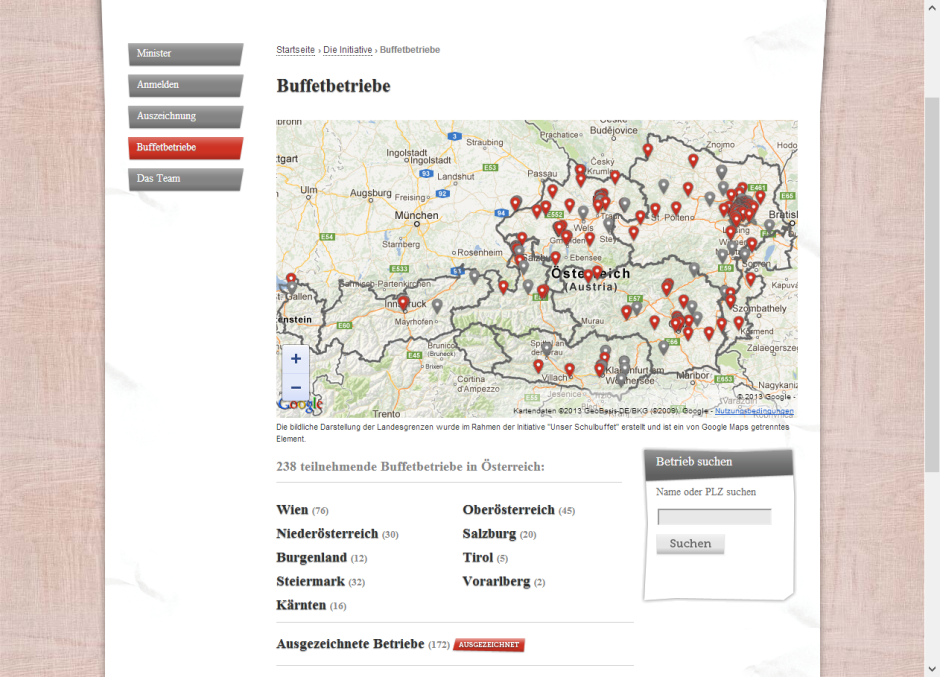The width and height of the screenshot is (940, 677).
Task: Click the '238 teilnehmende Buffetbetriebe in Österreich:' heading
Action: pyautogui.click(x=410, y=467)
